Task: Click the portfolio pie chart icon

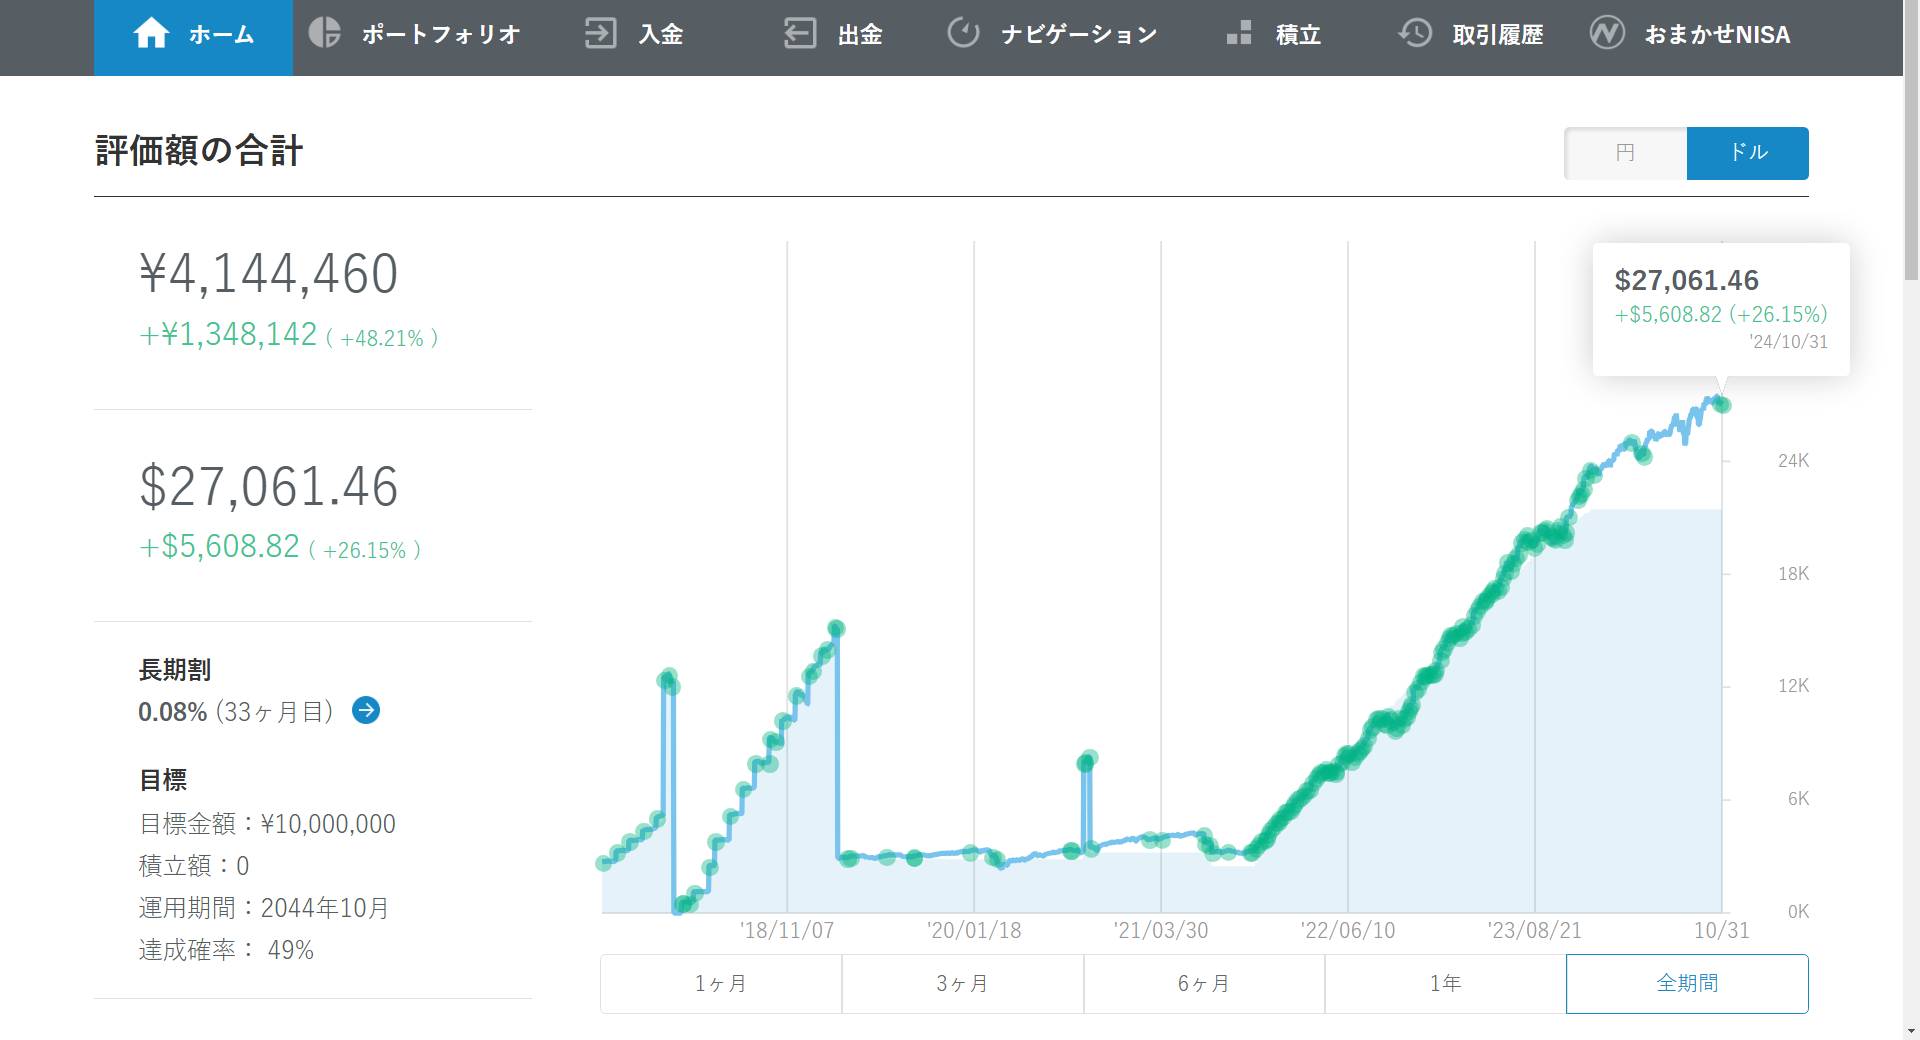Action: (x=324, y=33)
